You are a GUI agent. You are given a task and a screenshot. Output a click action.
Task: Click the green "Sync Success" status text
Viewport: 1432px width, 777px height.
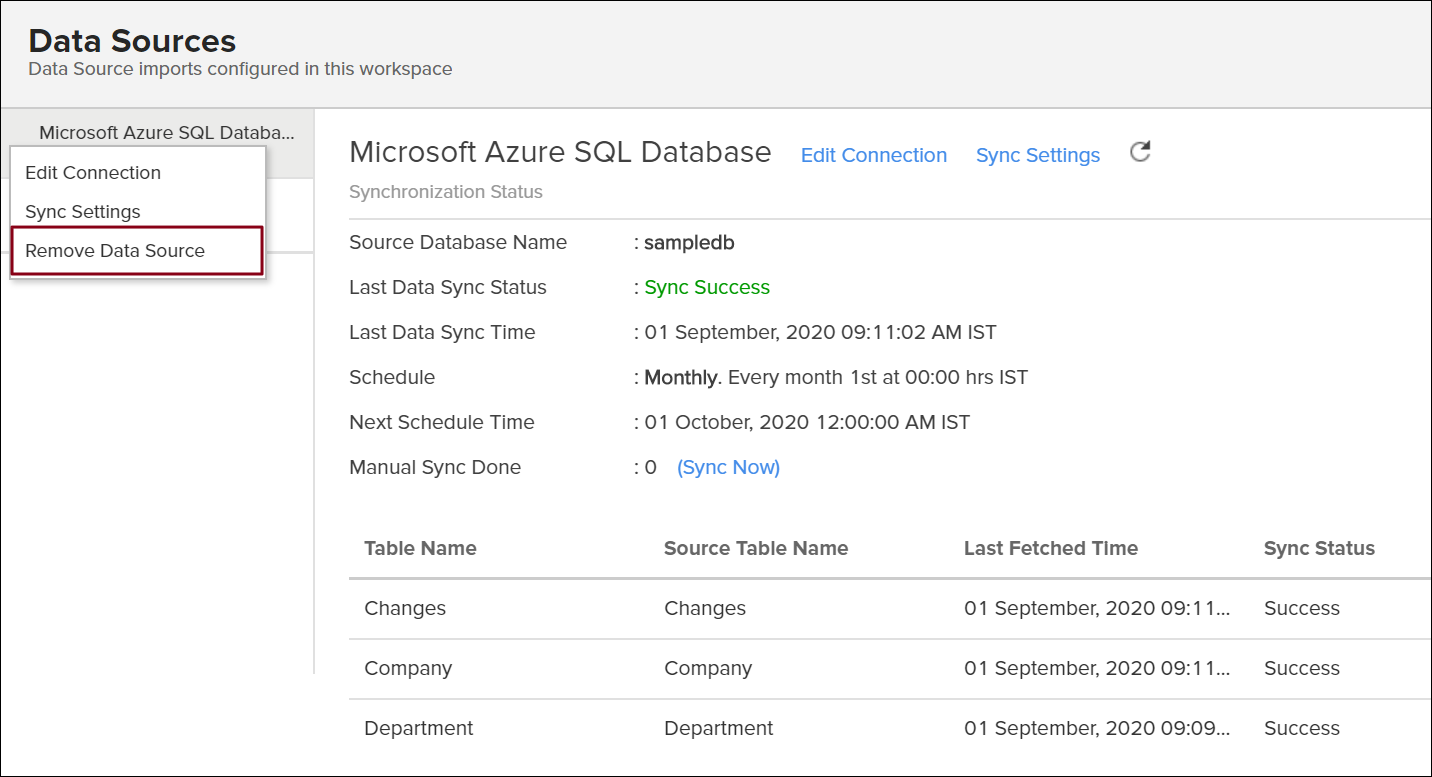(x=706, y=287)
